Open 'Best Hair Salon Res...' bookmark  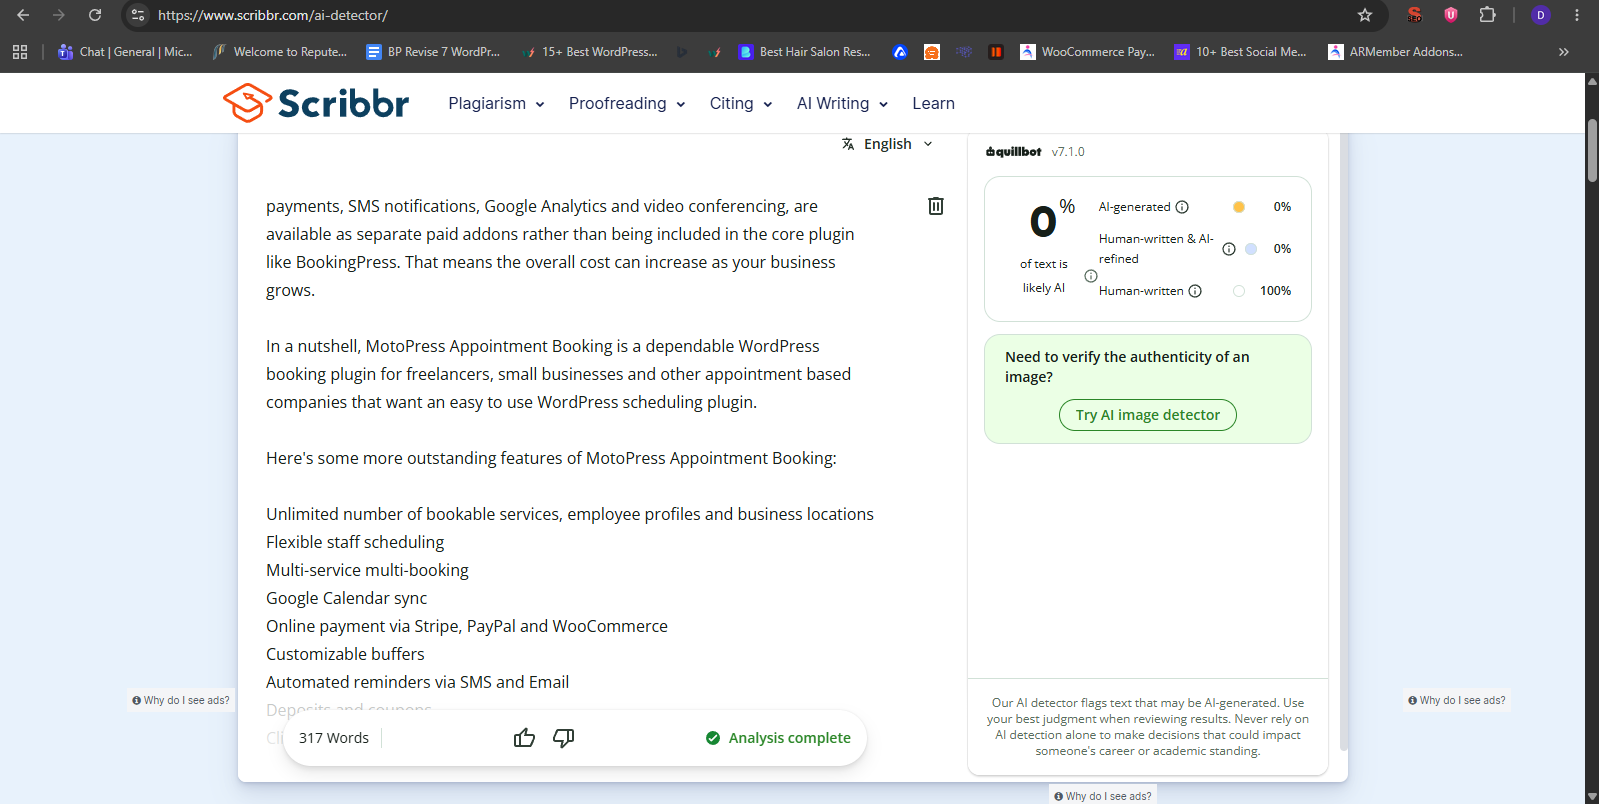(804, 52)
